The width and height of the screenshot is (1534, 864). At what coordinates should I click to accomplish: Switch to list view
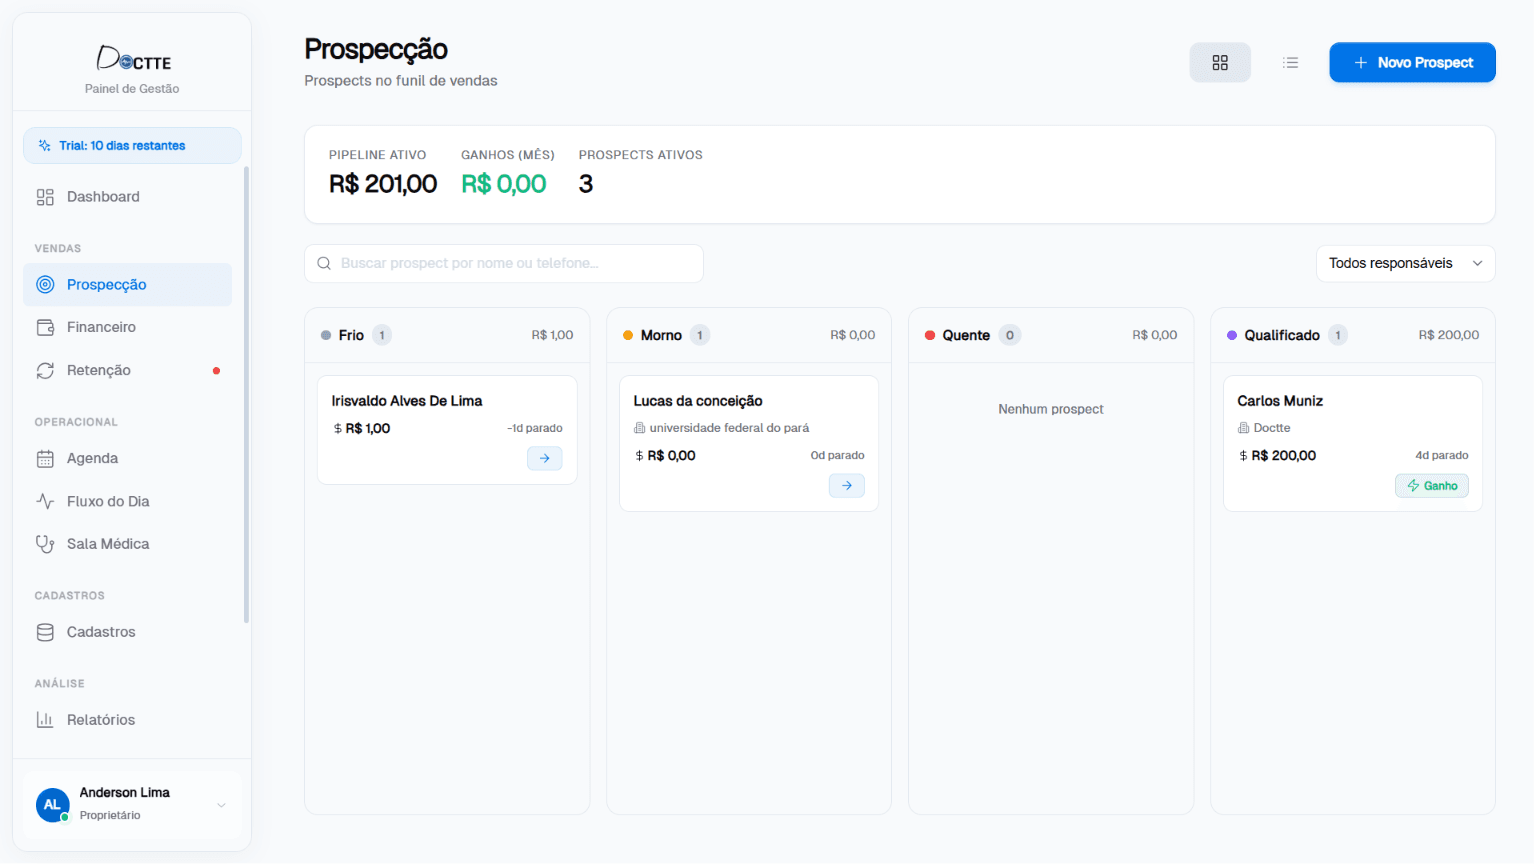point(1291,62)
